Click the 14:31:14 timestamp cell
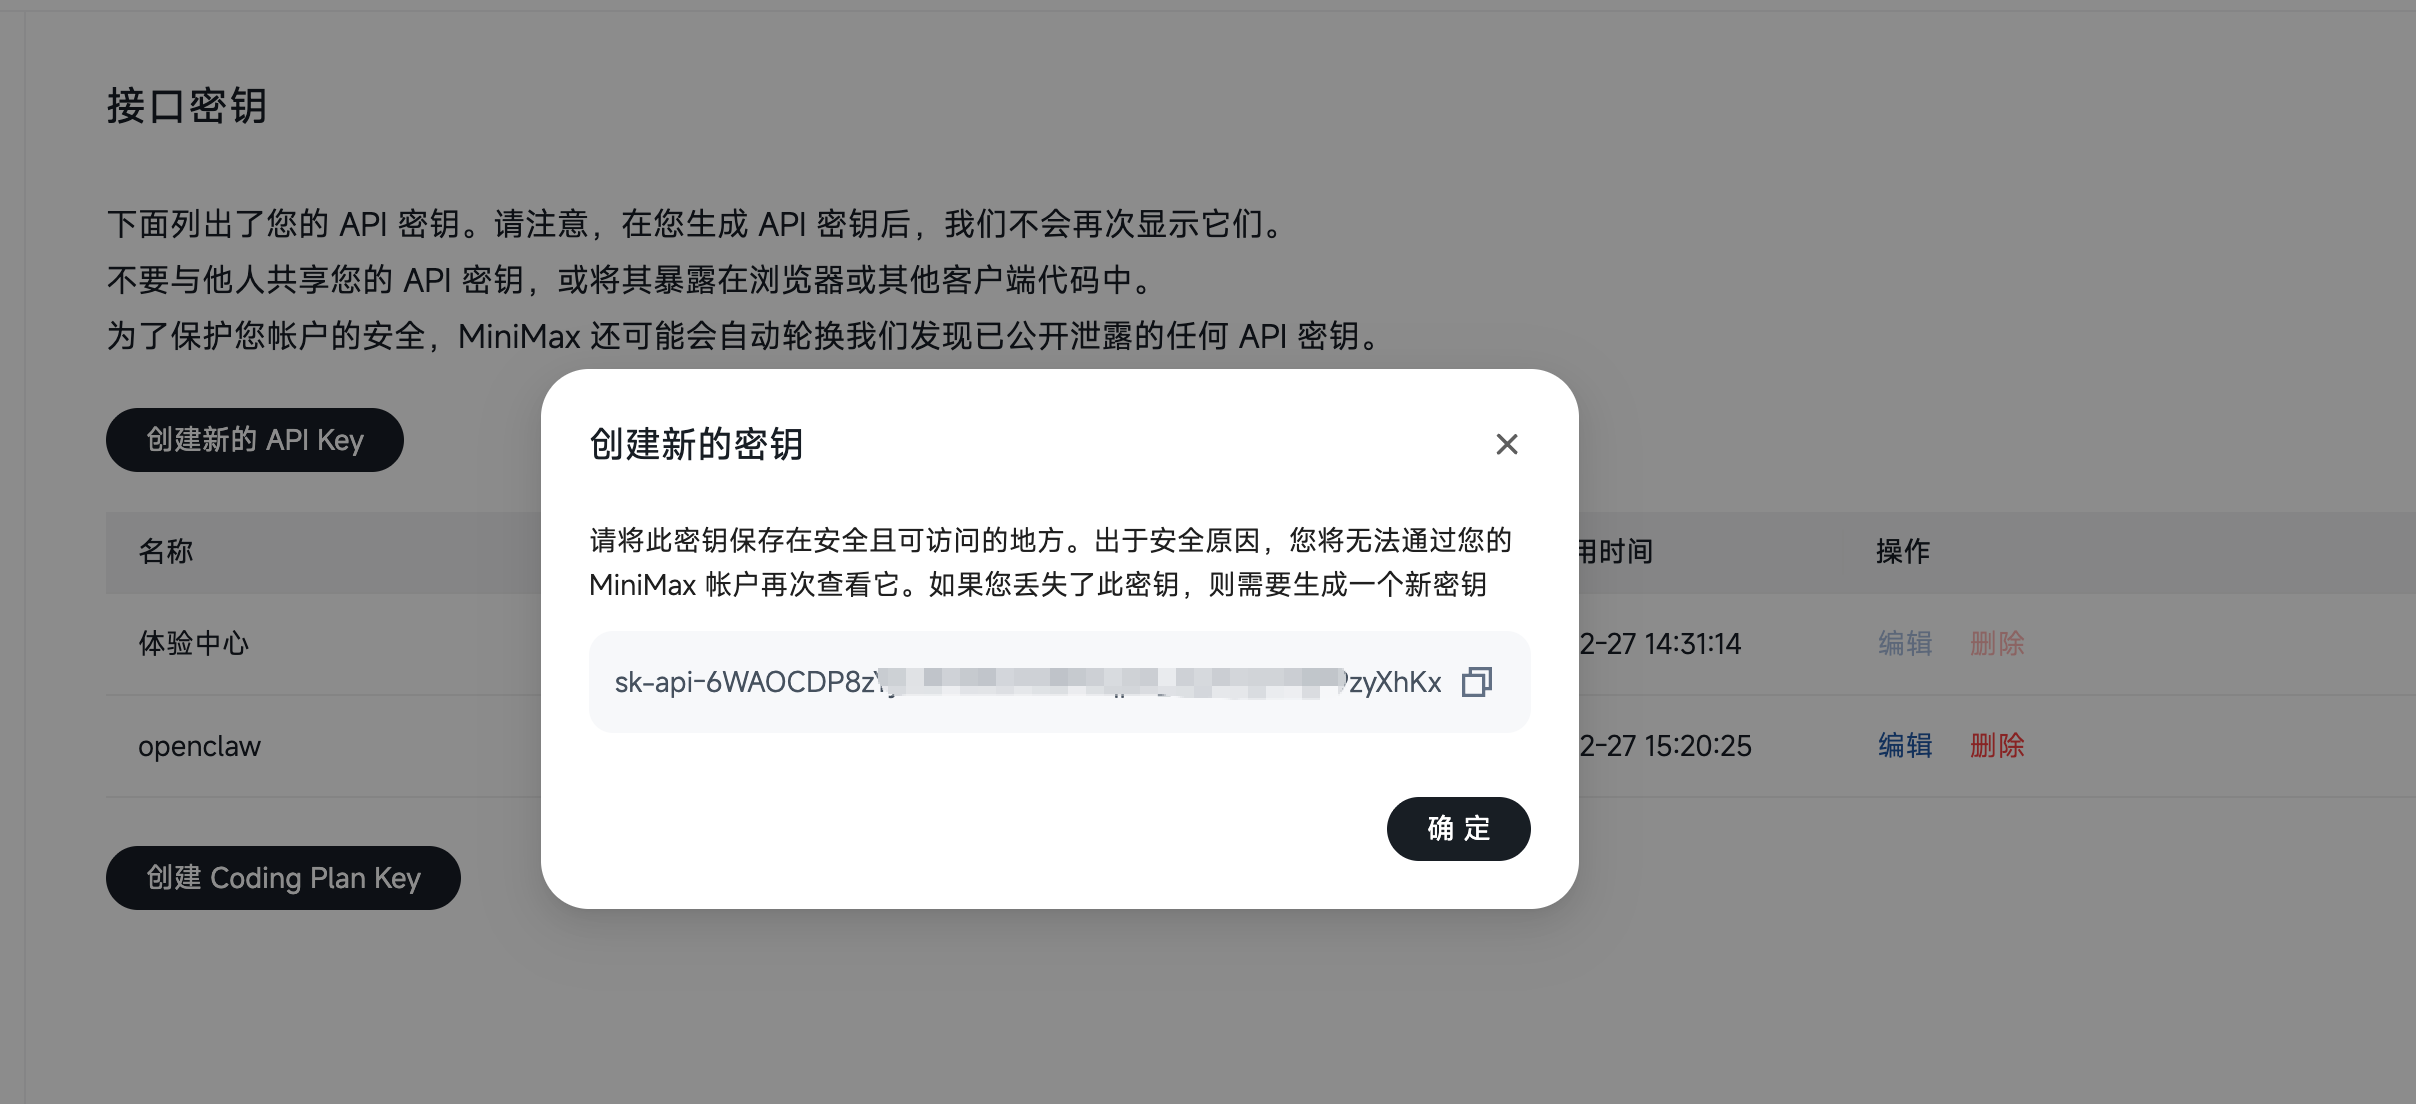 [x=1660, y=643]
